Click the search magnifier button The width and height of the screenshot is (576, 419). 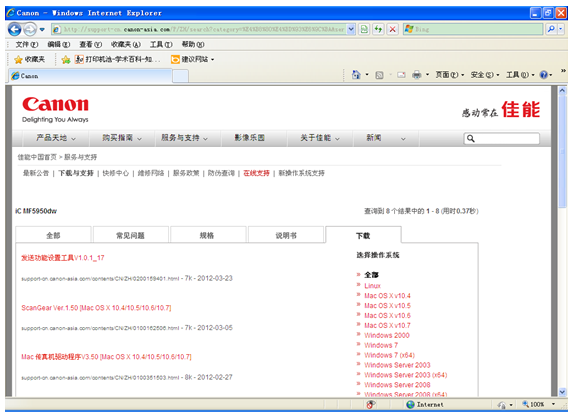pyautogui.click(x=551, y=29)
